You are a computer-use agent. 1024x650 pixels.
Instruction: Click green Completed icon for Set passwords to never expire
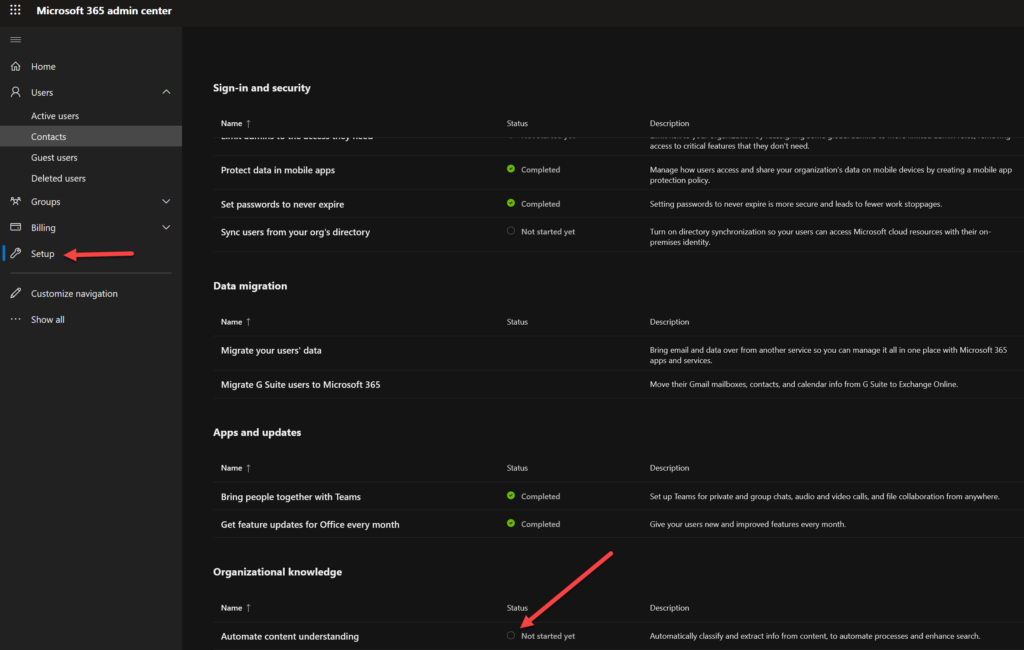[x=511, y=203]
